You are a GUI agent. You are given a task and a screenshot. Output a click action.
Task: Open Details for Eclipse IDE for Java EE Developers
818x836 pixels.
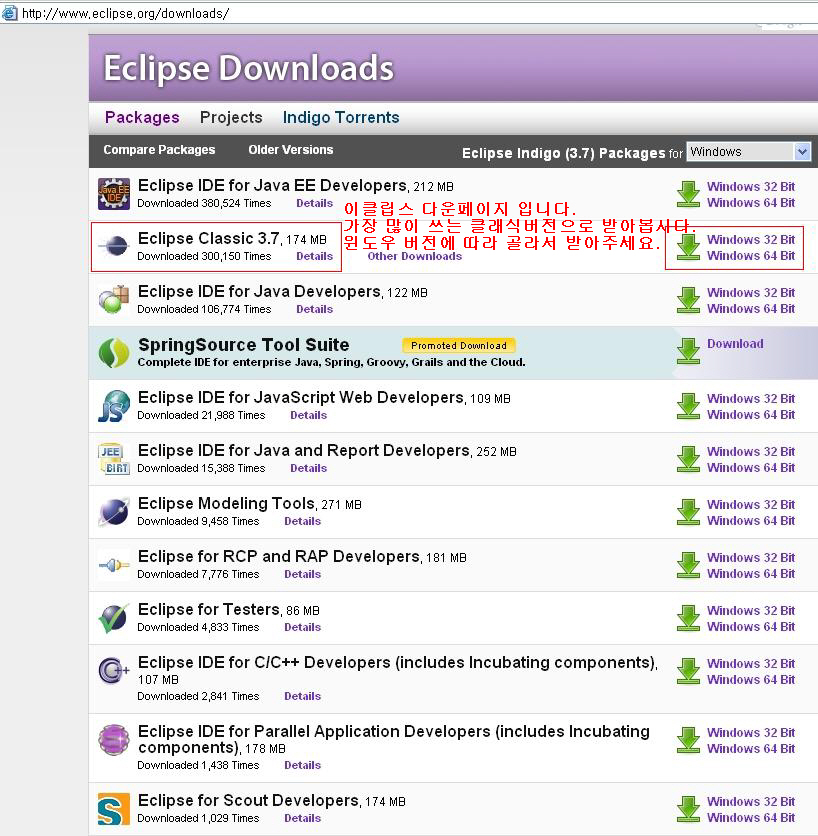coord(315,203)
